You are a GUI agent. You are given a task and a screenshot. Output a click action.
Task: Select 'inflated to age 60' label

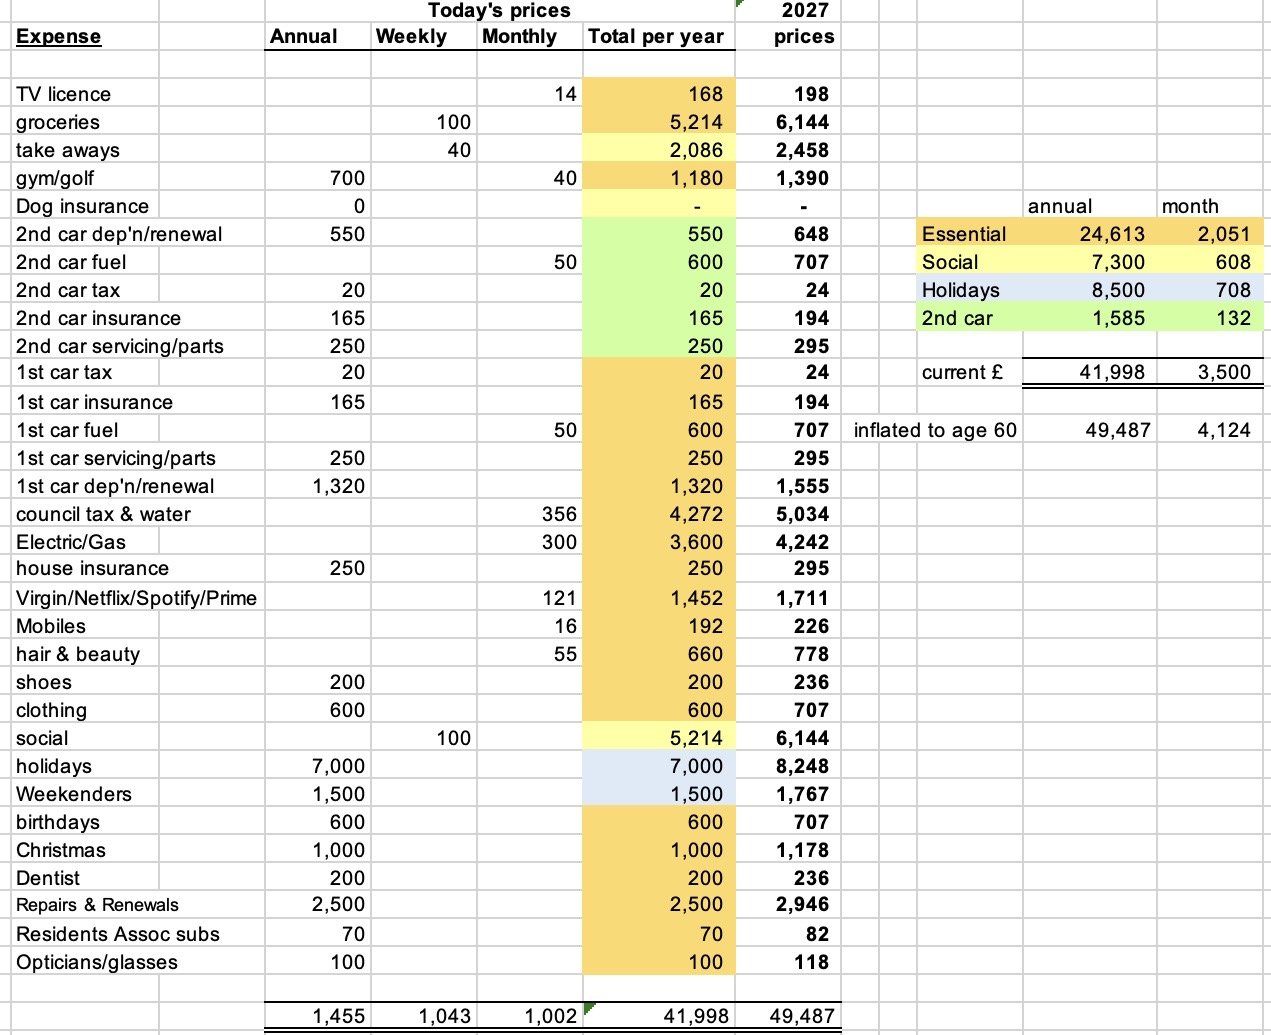point(935,430)
